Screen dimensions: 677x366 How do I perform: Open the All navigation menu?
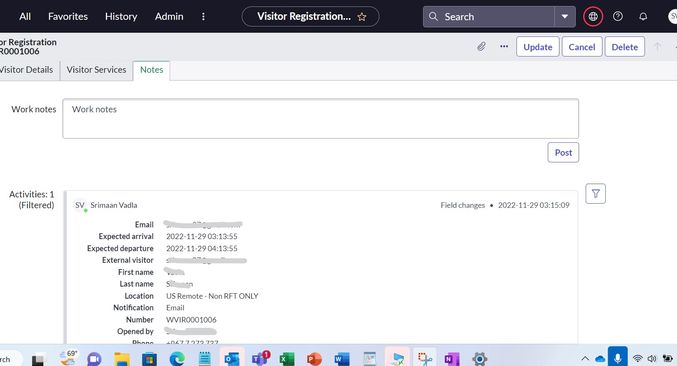click(x=25, y=16)
